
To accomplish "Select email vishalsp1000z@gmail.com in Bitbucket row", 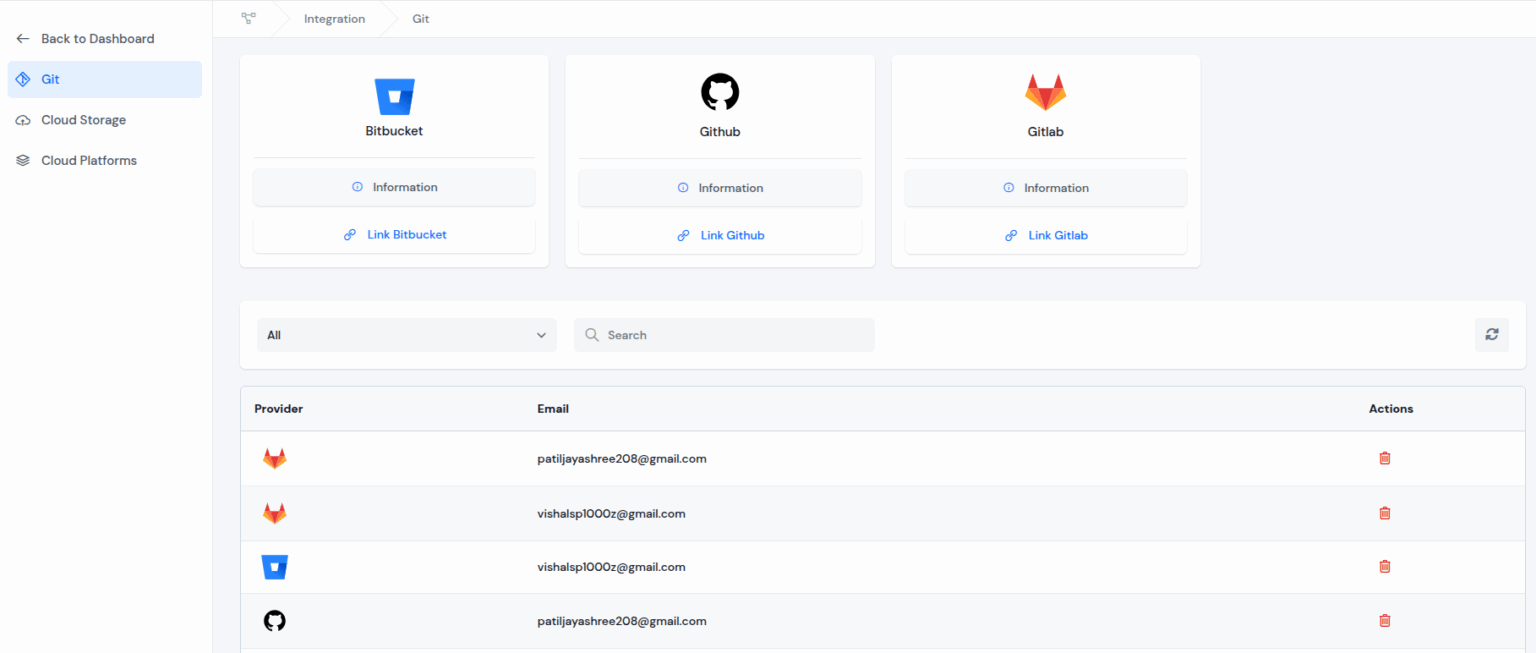I will pyautogui.click(x=611, y=567).
